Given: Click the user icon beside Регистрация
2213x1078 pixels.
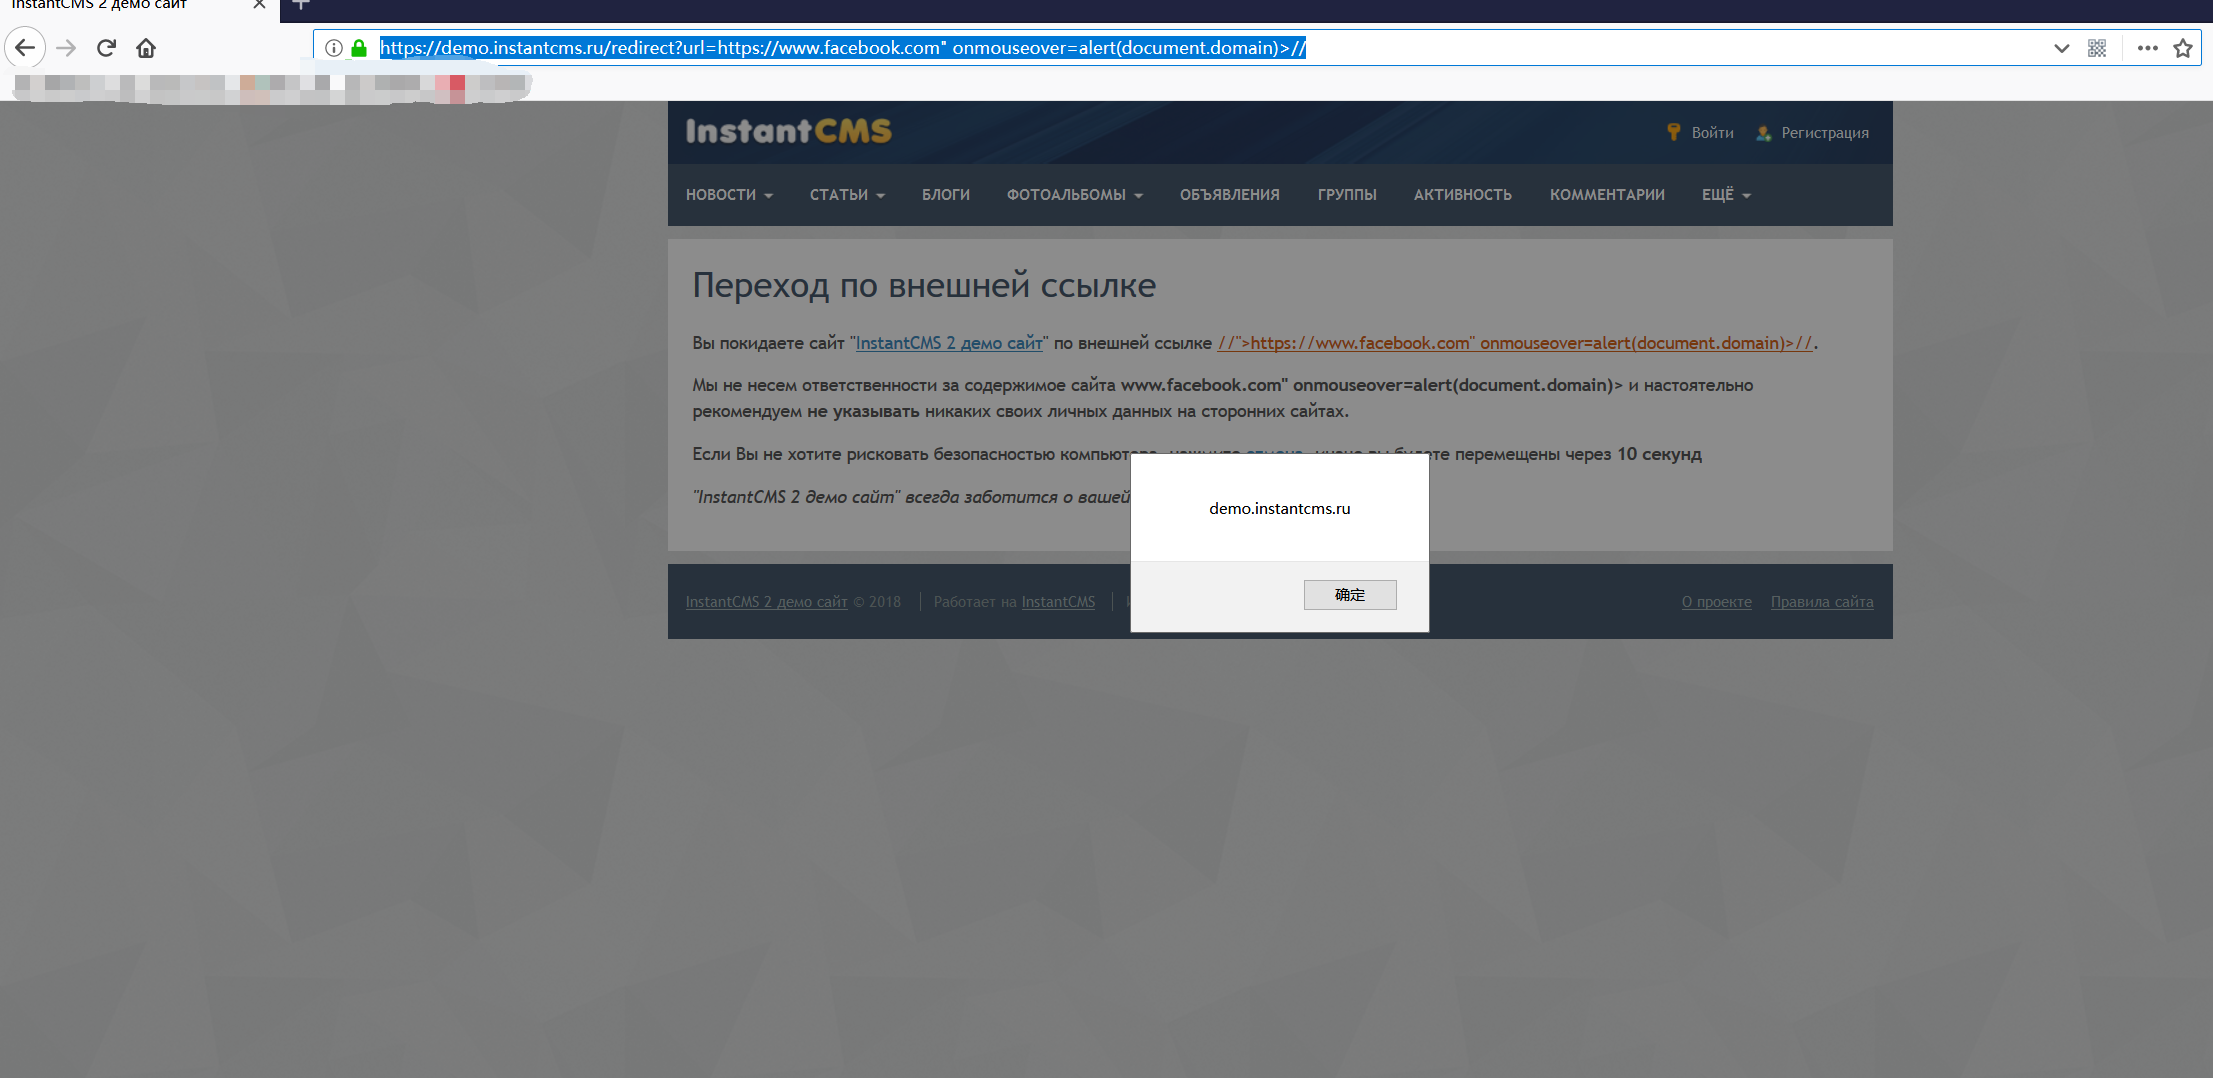Looking at the screenshot, I should [1761, 132].
